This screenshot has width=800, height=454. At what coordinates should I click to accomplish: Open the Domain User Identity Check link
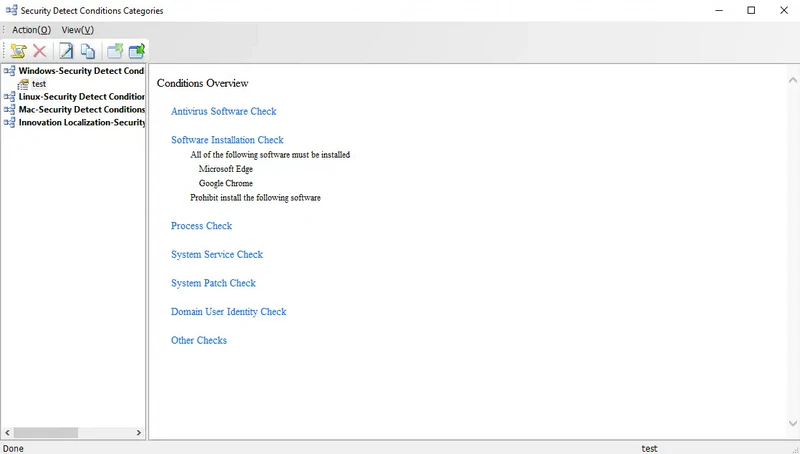click(x=229, y=312)
